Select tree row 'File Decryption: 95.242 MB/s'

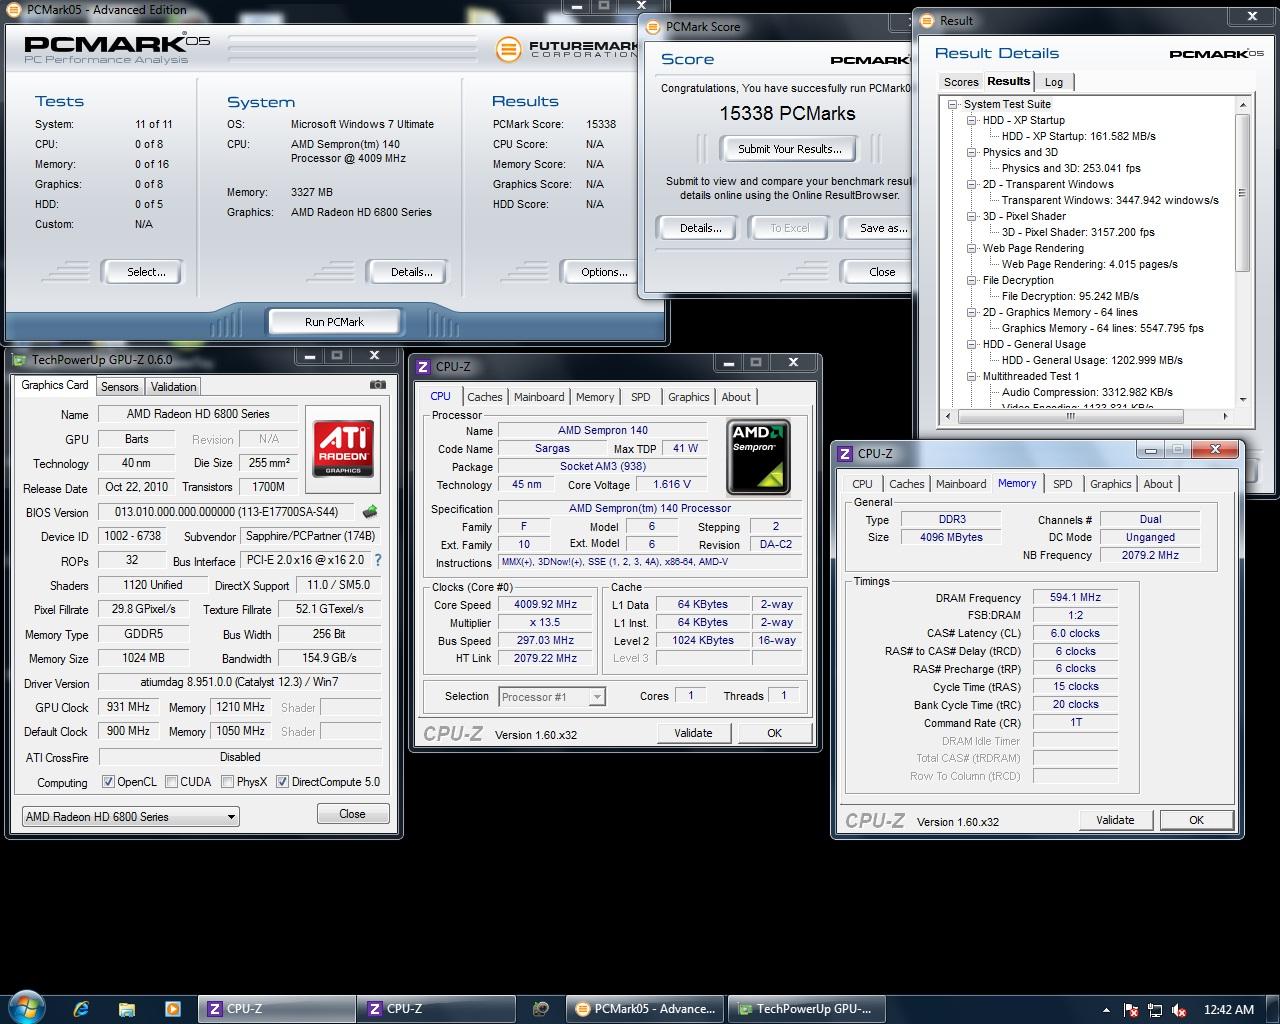click(x=1070, y=296)
